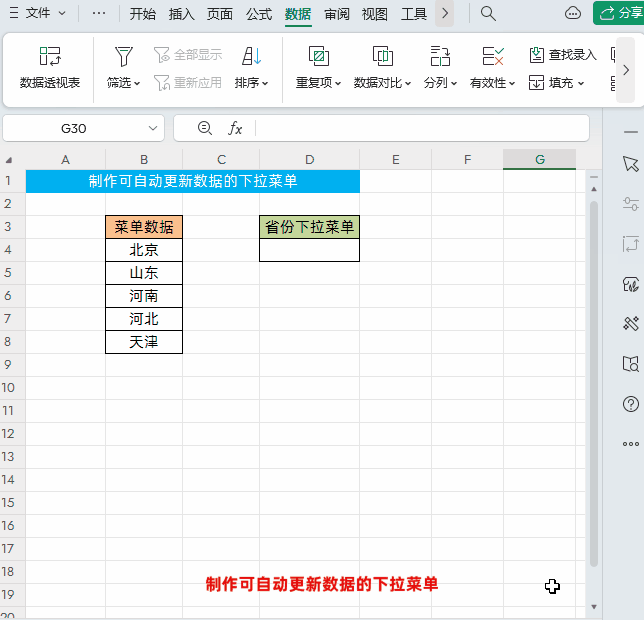The width and height of the screenshot is (644, 620).
Task: Click the 全部显示 show all button
Action: [188, 55]
